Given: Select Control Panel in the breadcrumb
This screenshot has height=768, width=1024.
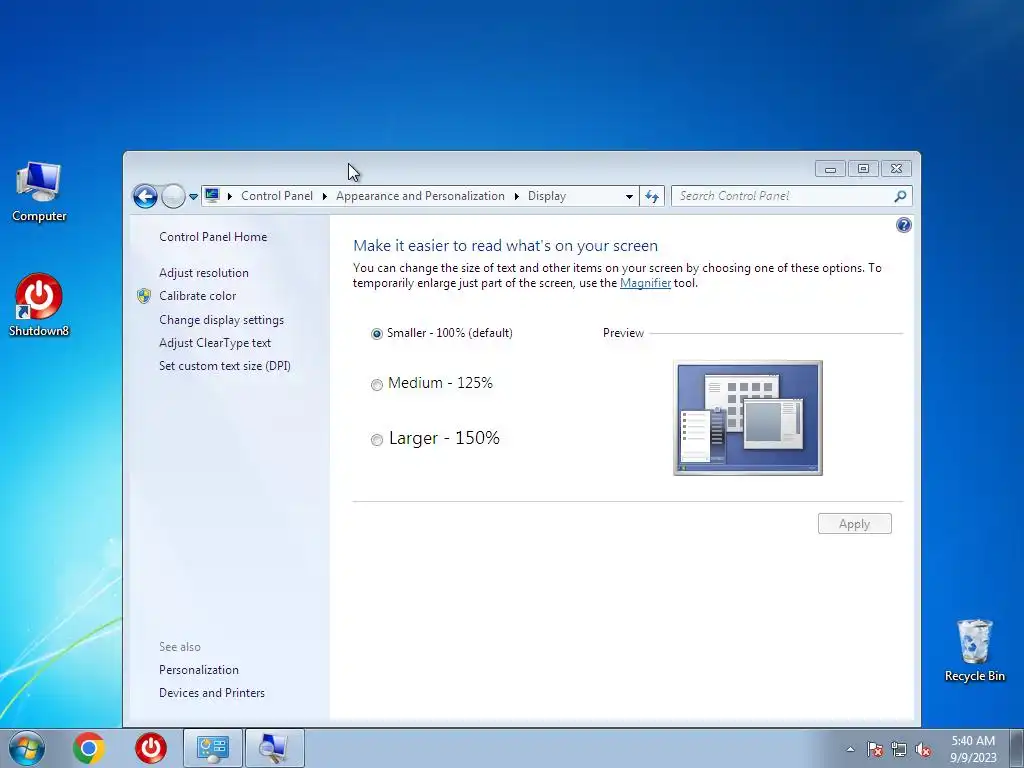Looking at the screenshot, I should (277, 196).
